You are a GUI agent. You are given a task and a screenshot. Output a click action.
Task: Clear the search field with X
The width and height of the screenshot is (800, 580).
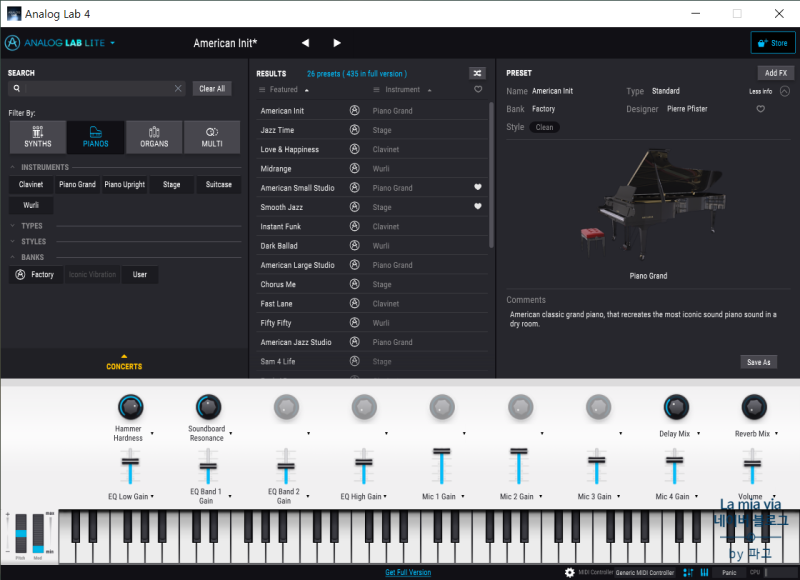tap(178, 88)
